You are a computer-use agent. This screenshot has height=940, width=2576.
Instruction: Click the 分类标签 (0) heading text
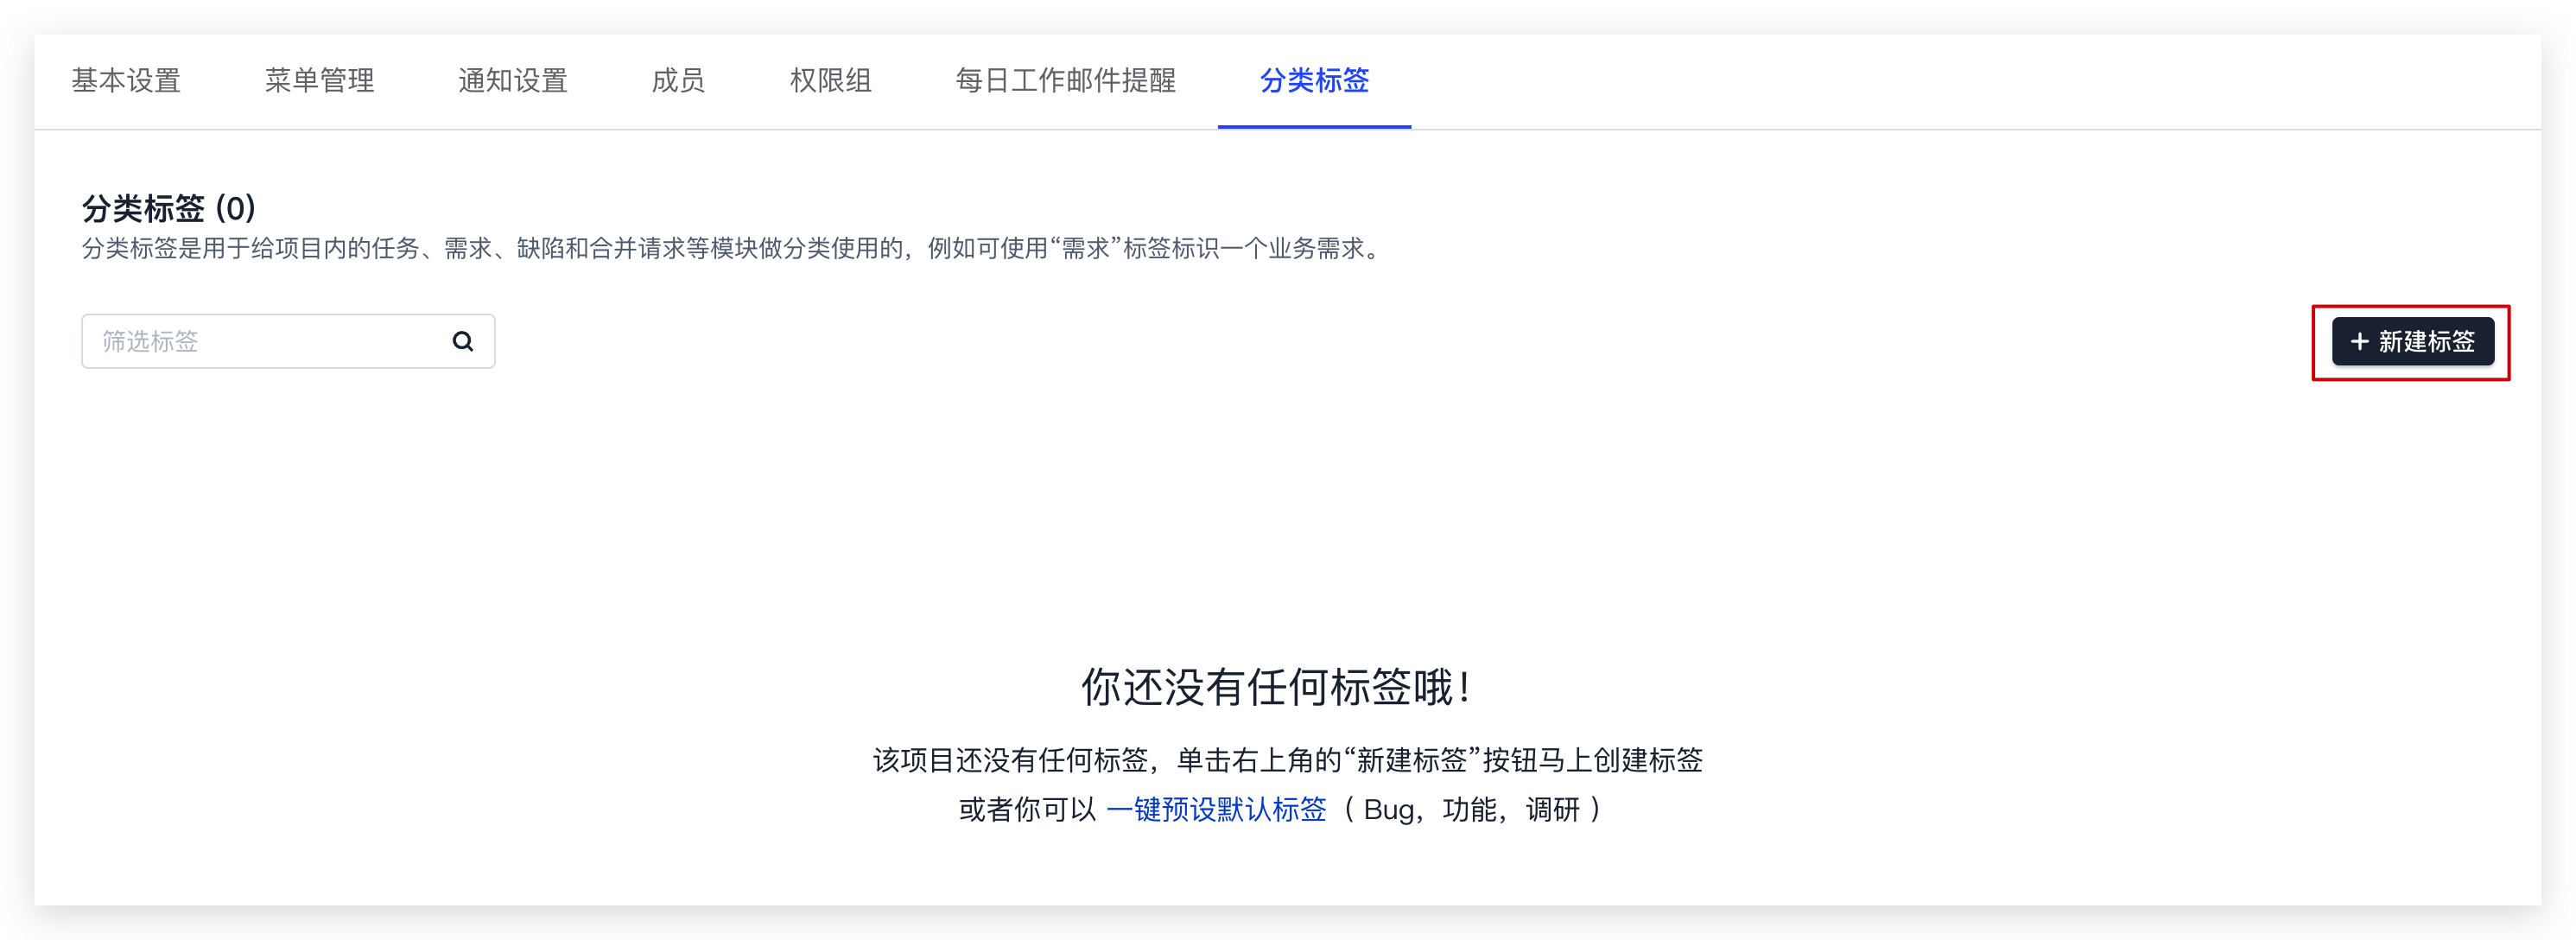[x=168, y=208]
